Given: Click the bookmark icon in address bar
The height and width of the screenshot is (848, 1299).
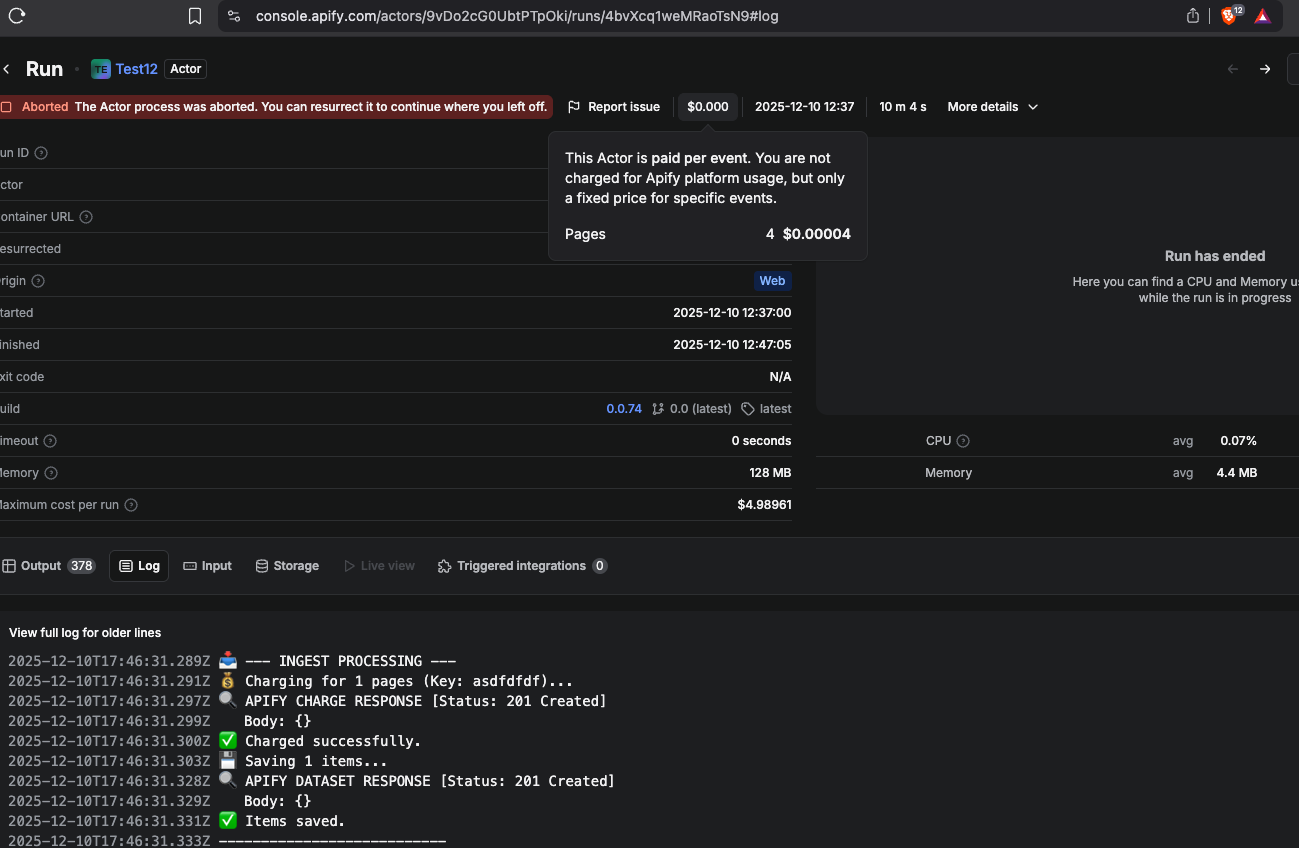Looking at the screenshot, I should 195,16.
